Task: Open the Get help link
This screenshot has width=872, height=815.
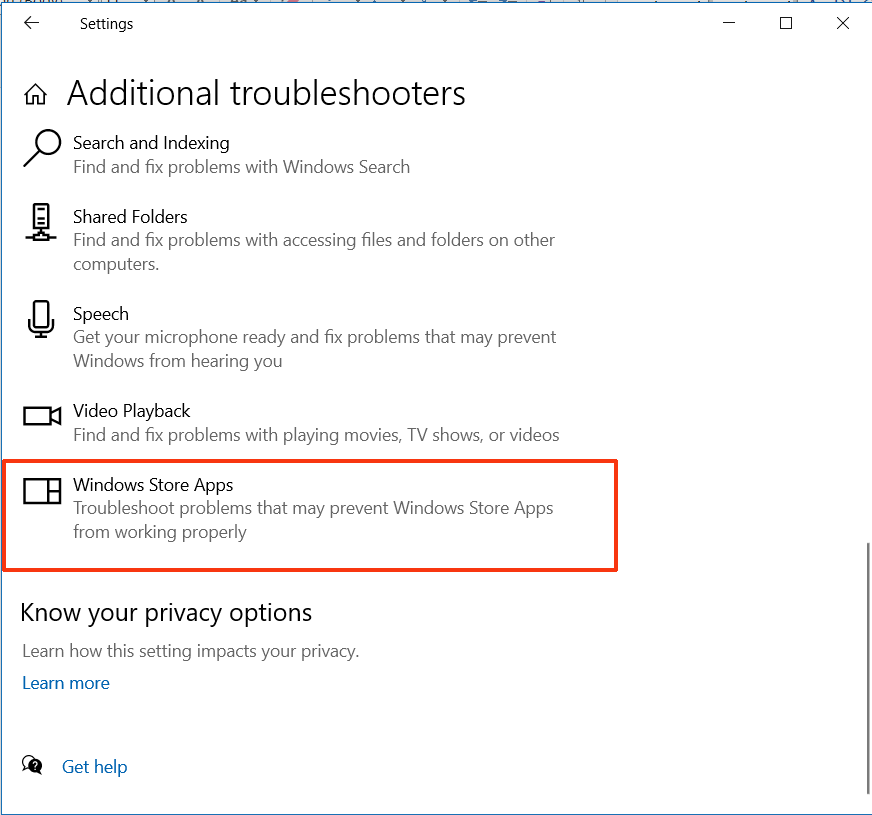Action: pos(95,767)
